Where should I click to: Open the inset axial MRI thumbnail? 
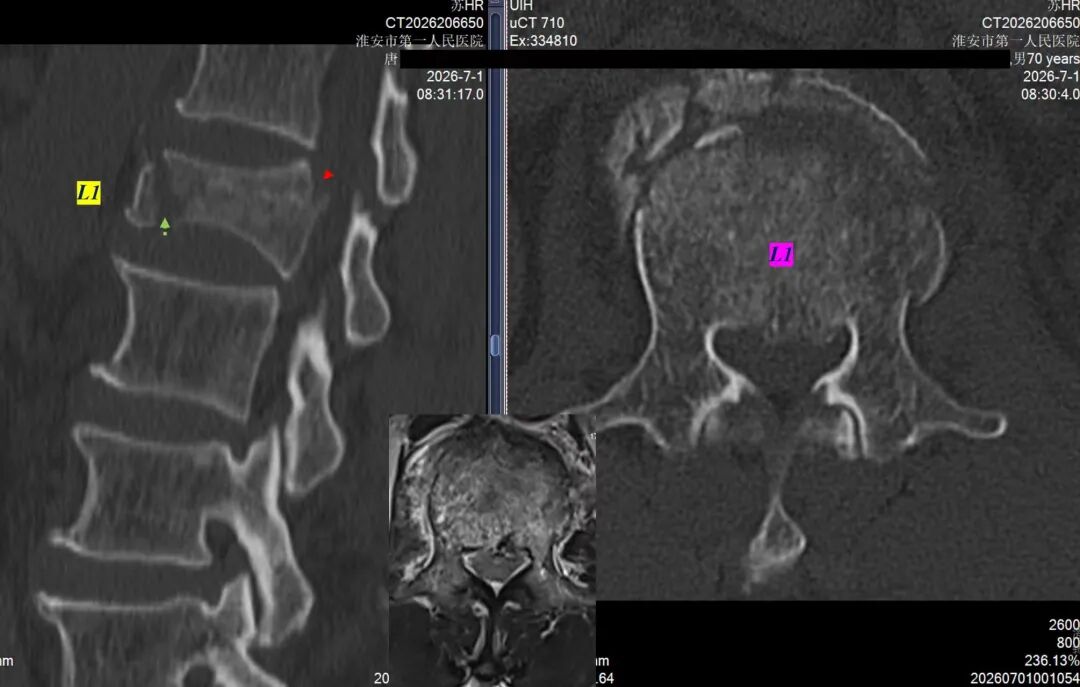492,551
